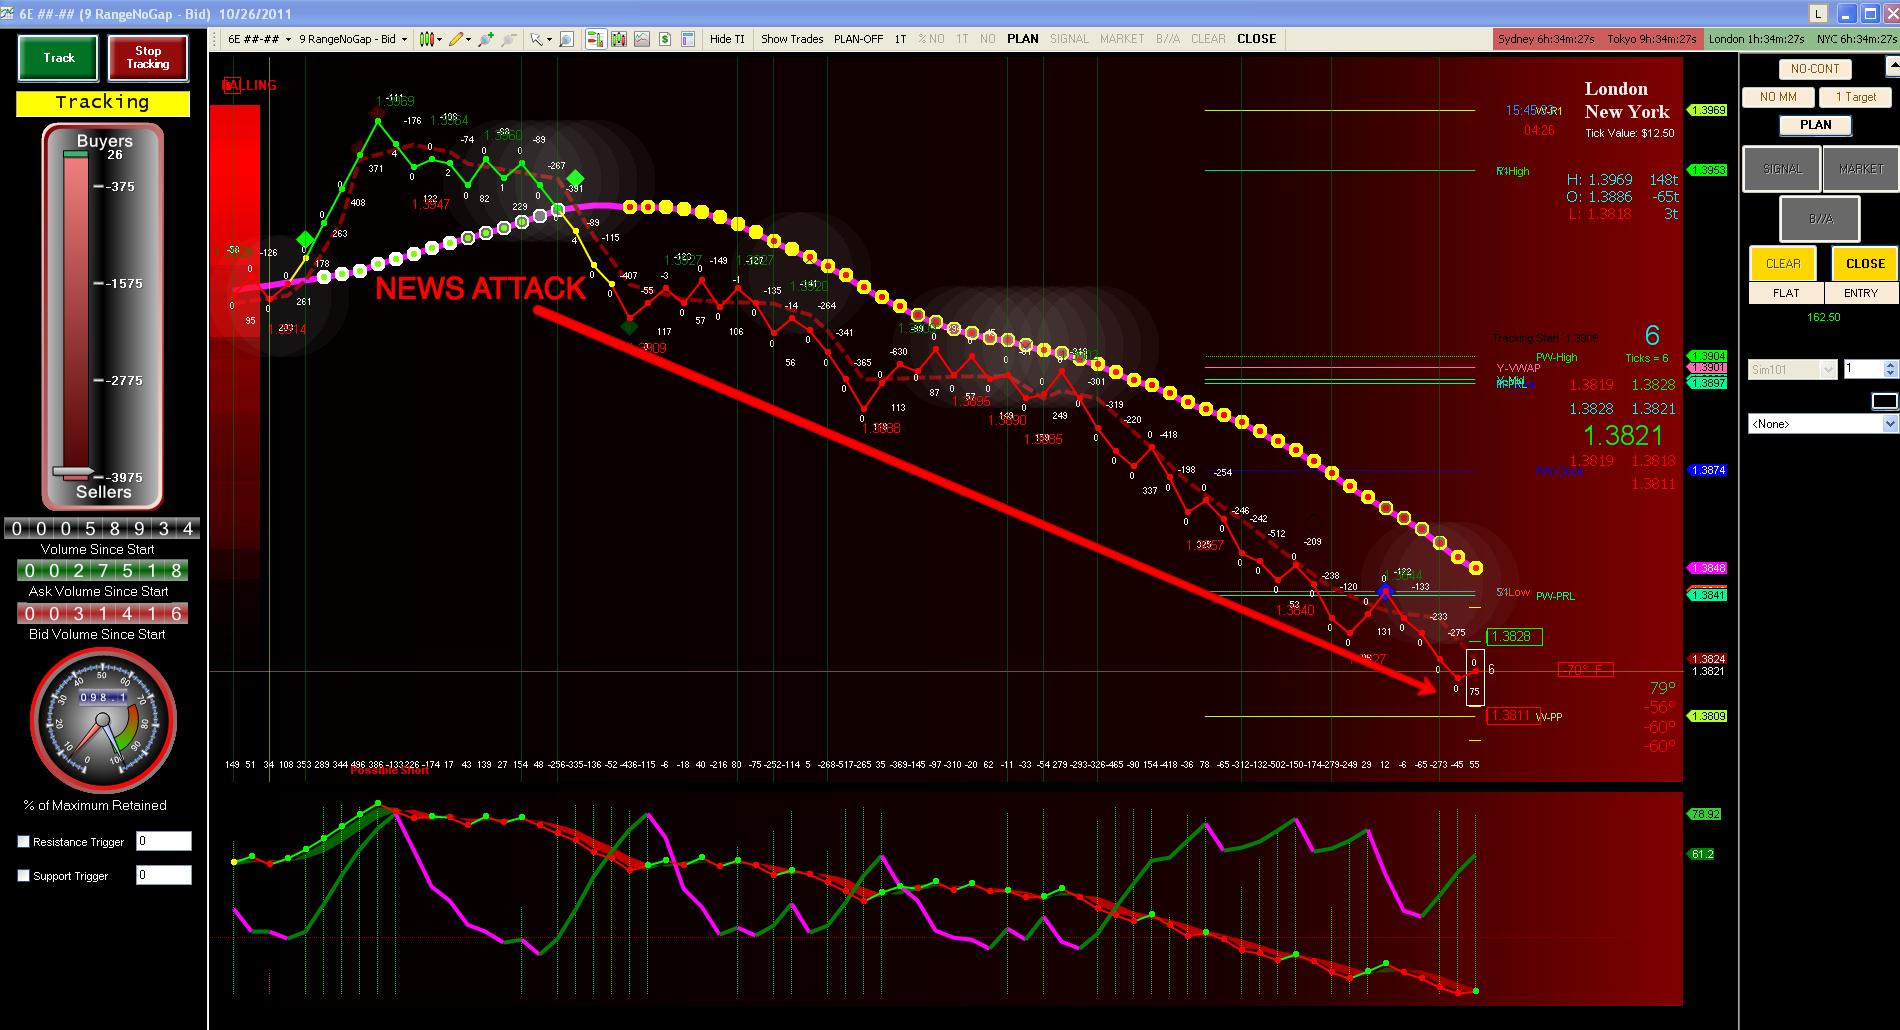Click the yellow CLOSE button in right panel
The image size is (1900, 1030).
click(1865, 264)
